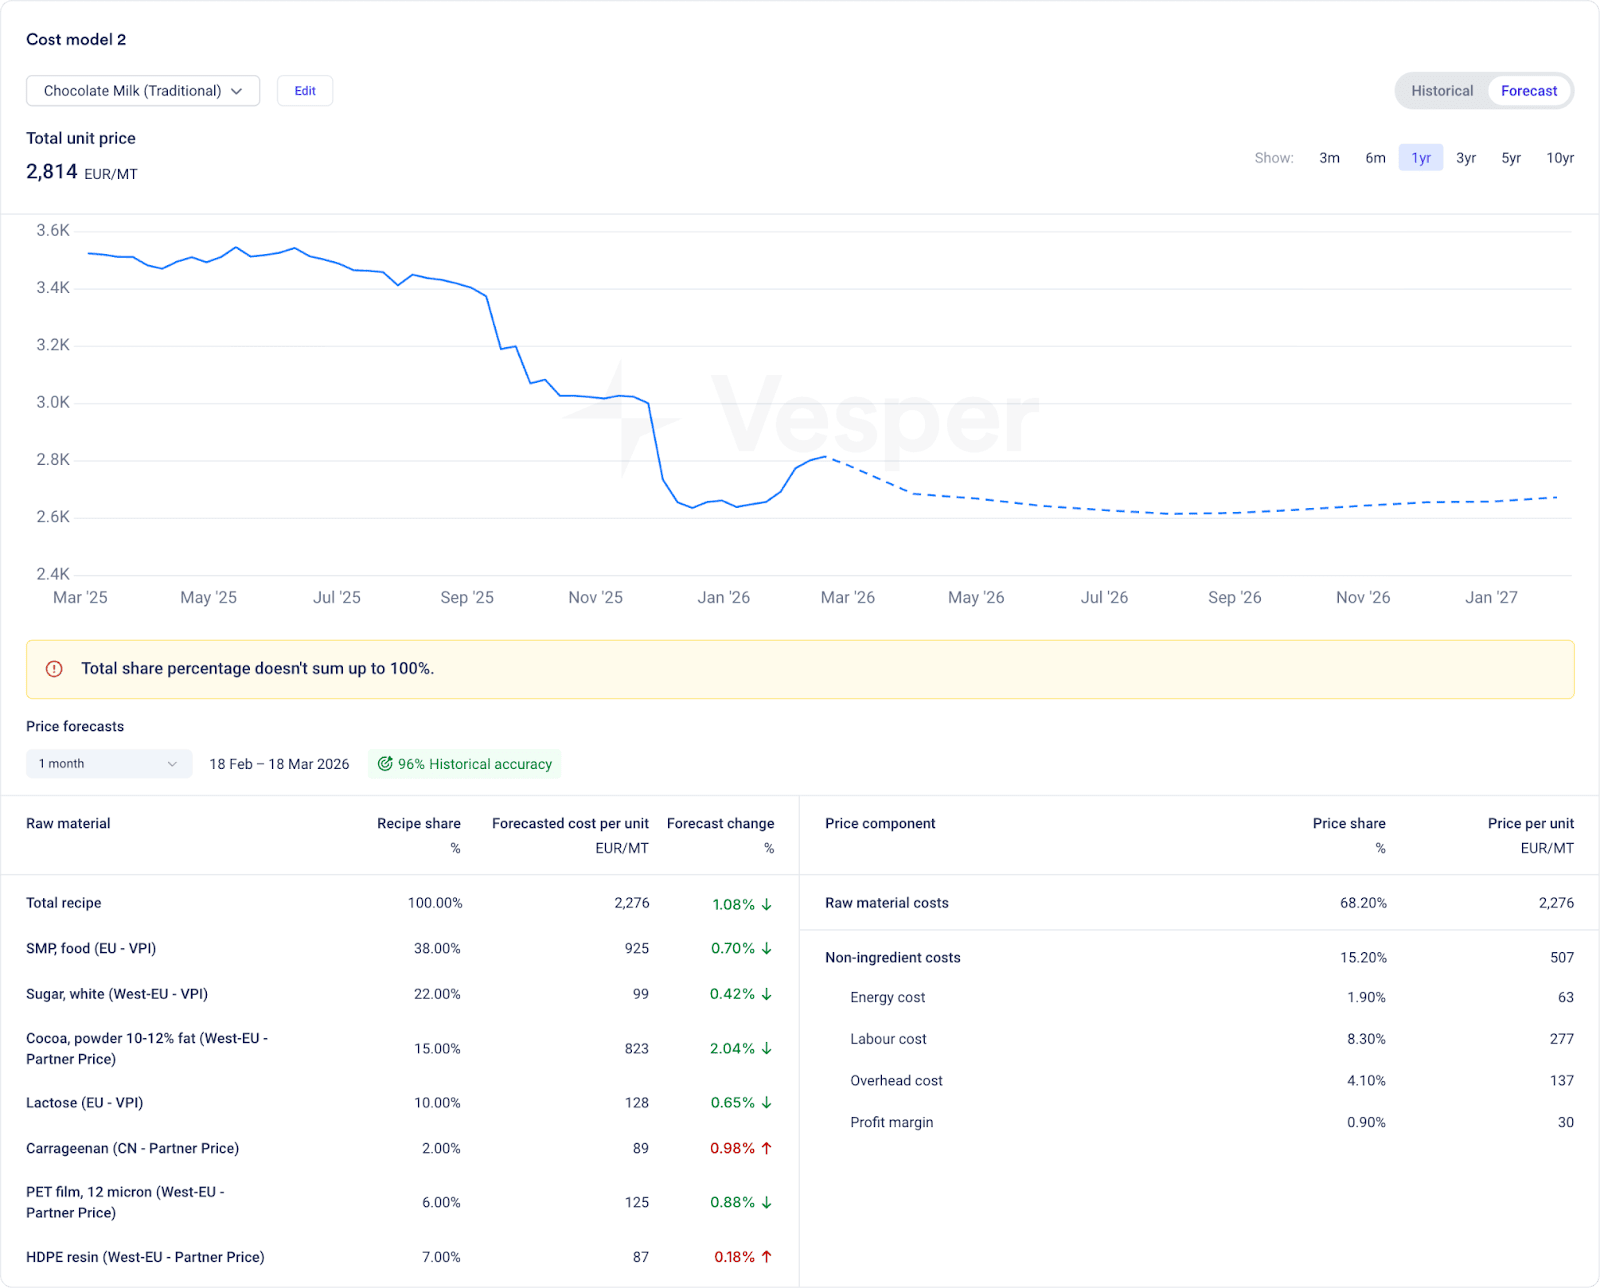Show the 3m time range

[x=1329, y=158]
